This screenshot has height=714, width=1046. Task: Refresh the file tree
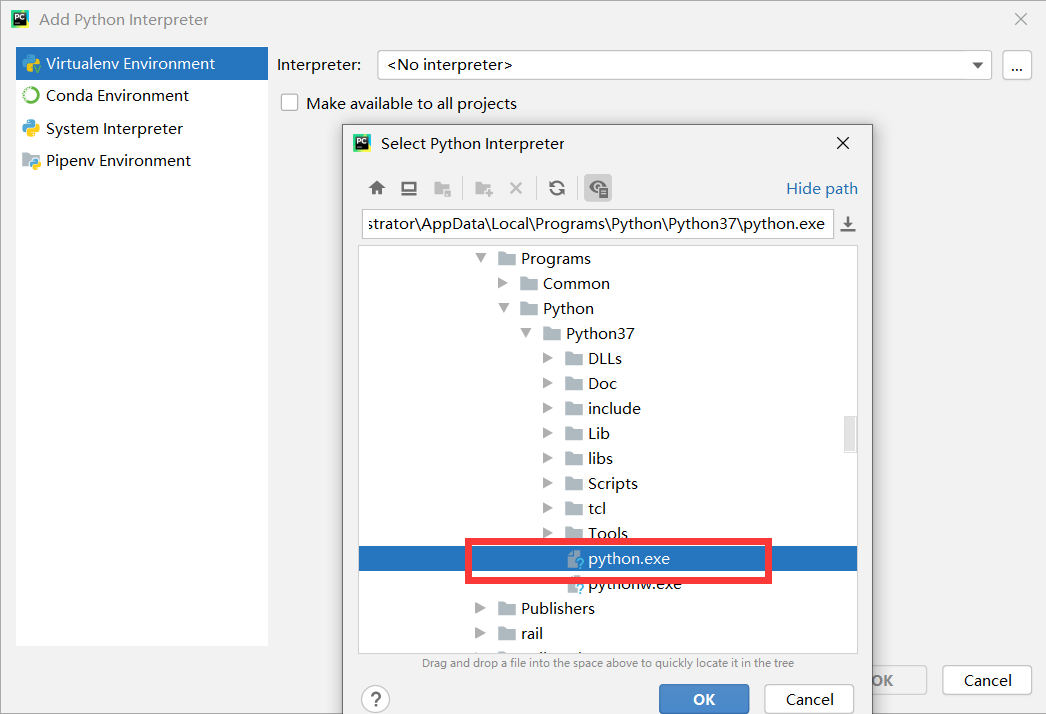(557, 188)
